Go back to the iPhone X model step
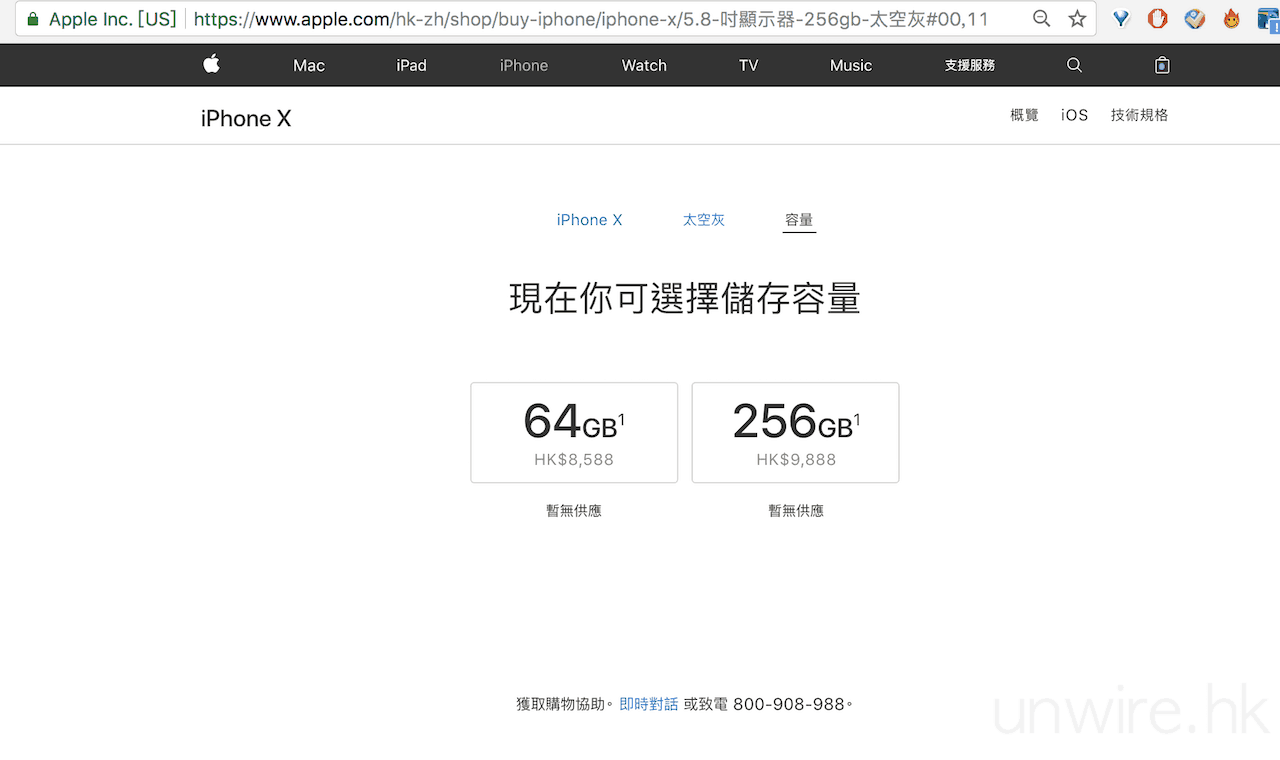Viewport: 1280px width, 760px height. point(589,220)
